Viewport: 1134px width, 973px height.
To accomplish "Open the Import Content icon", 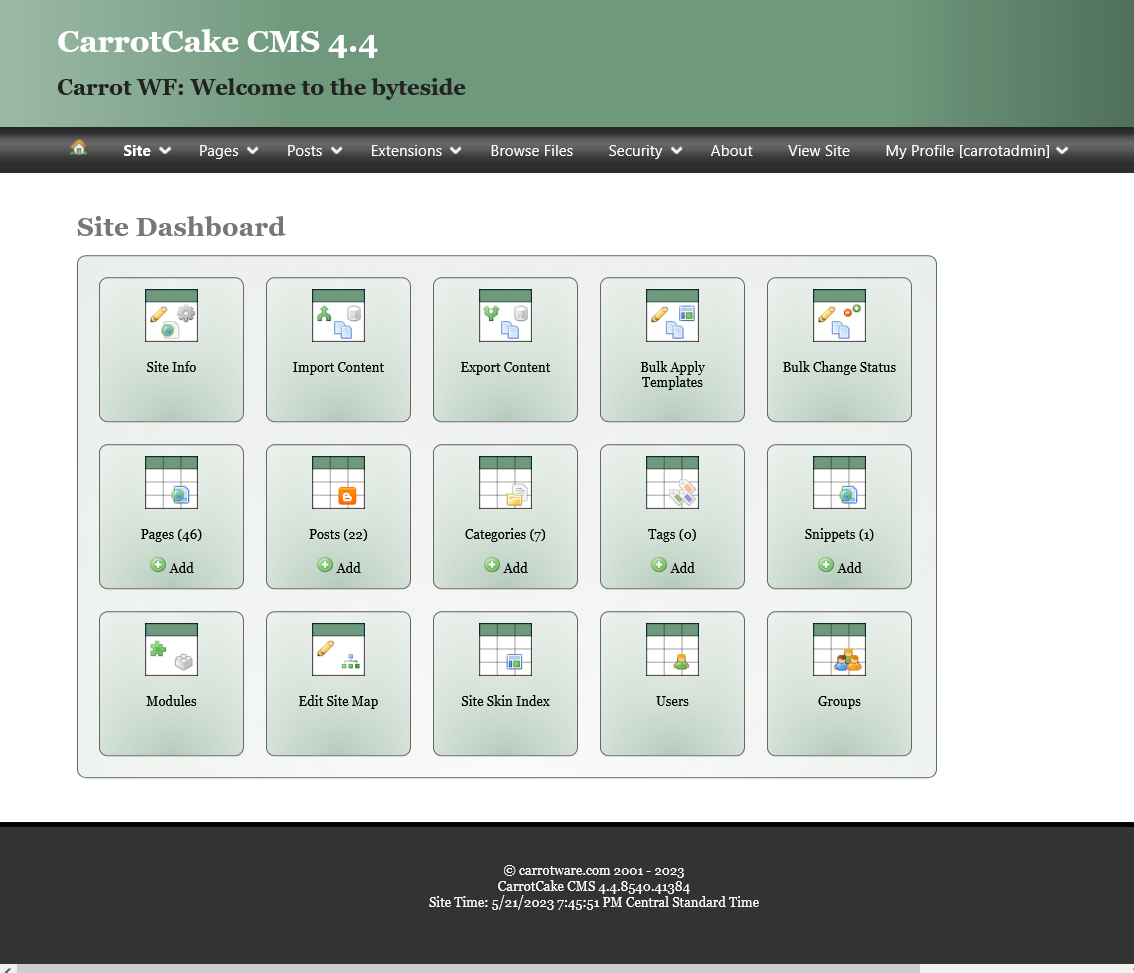I will [338, 315].
